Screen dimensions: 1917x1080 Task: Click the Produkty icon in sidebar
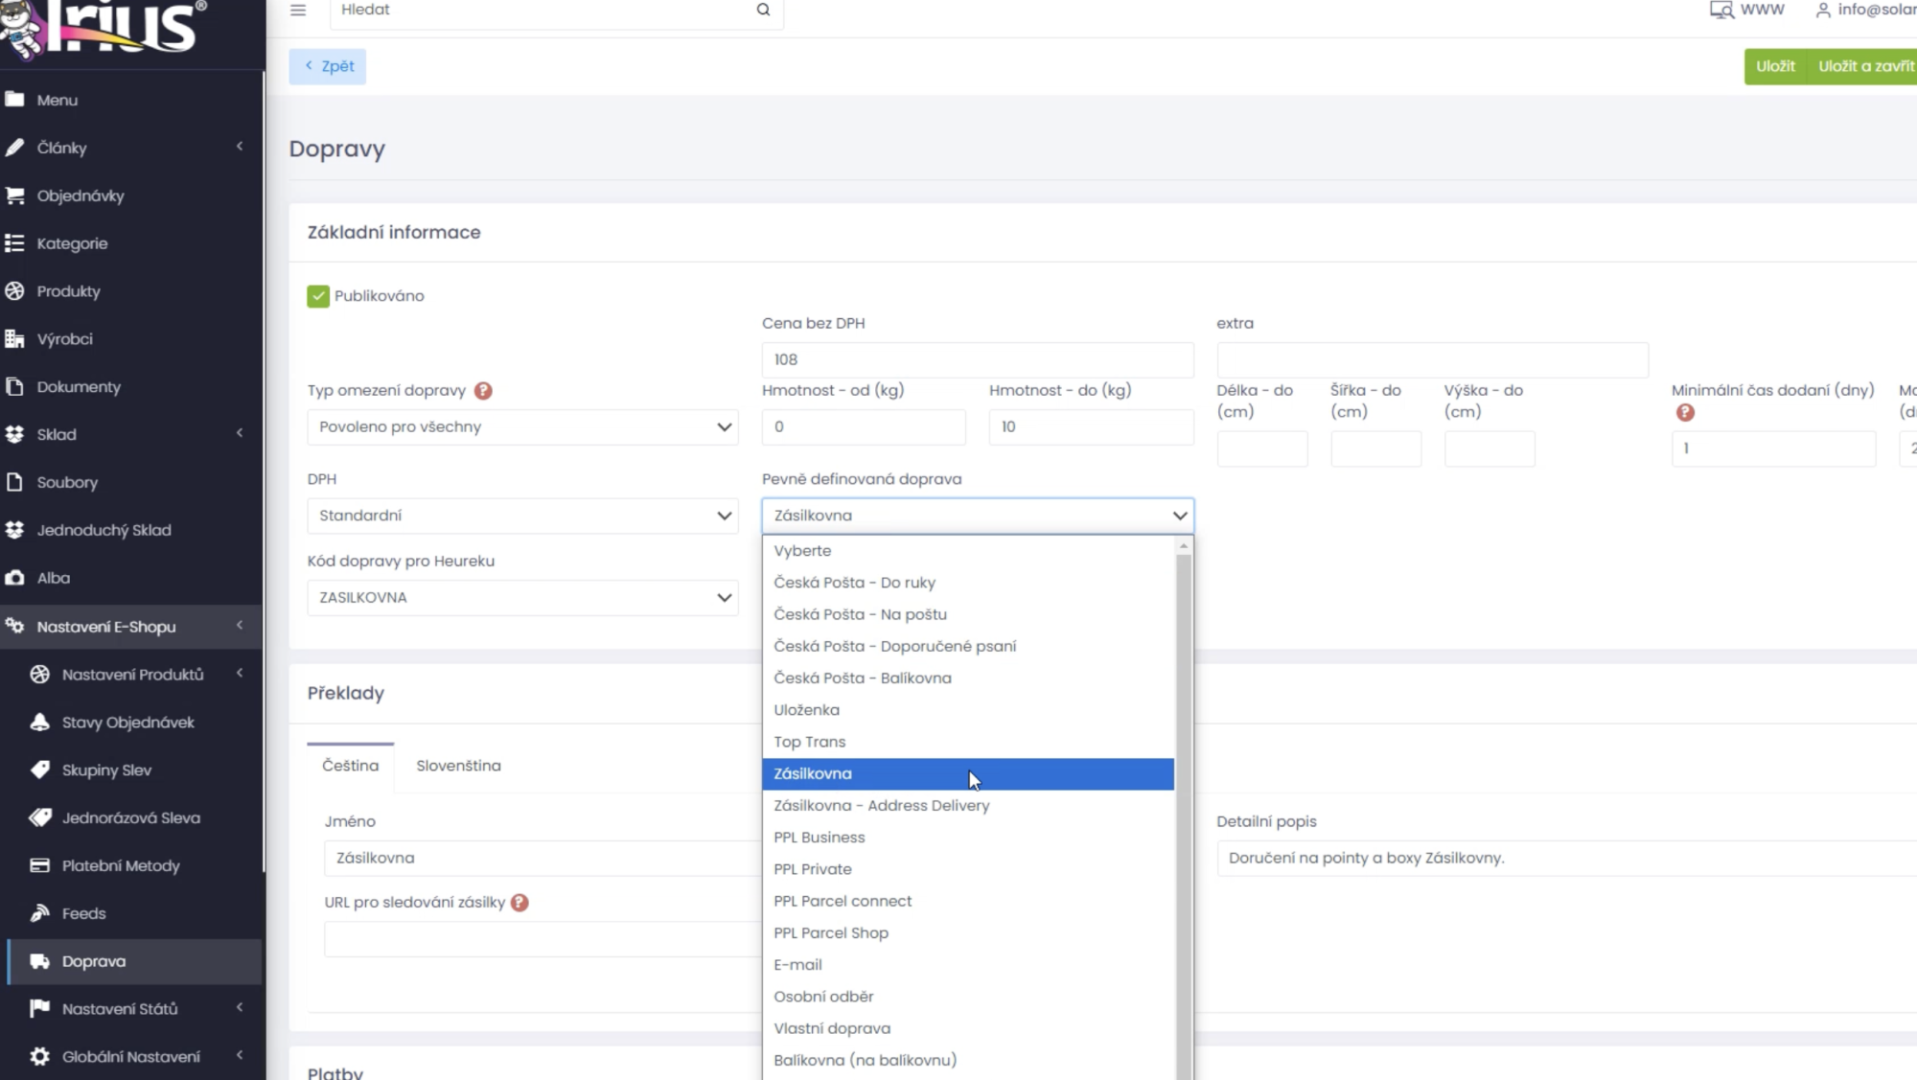(15, 291)
